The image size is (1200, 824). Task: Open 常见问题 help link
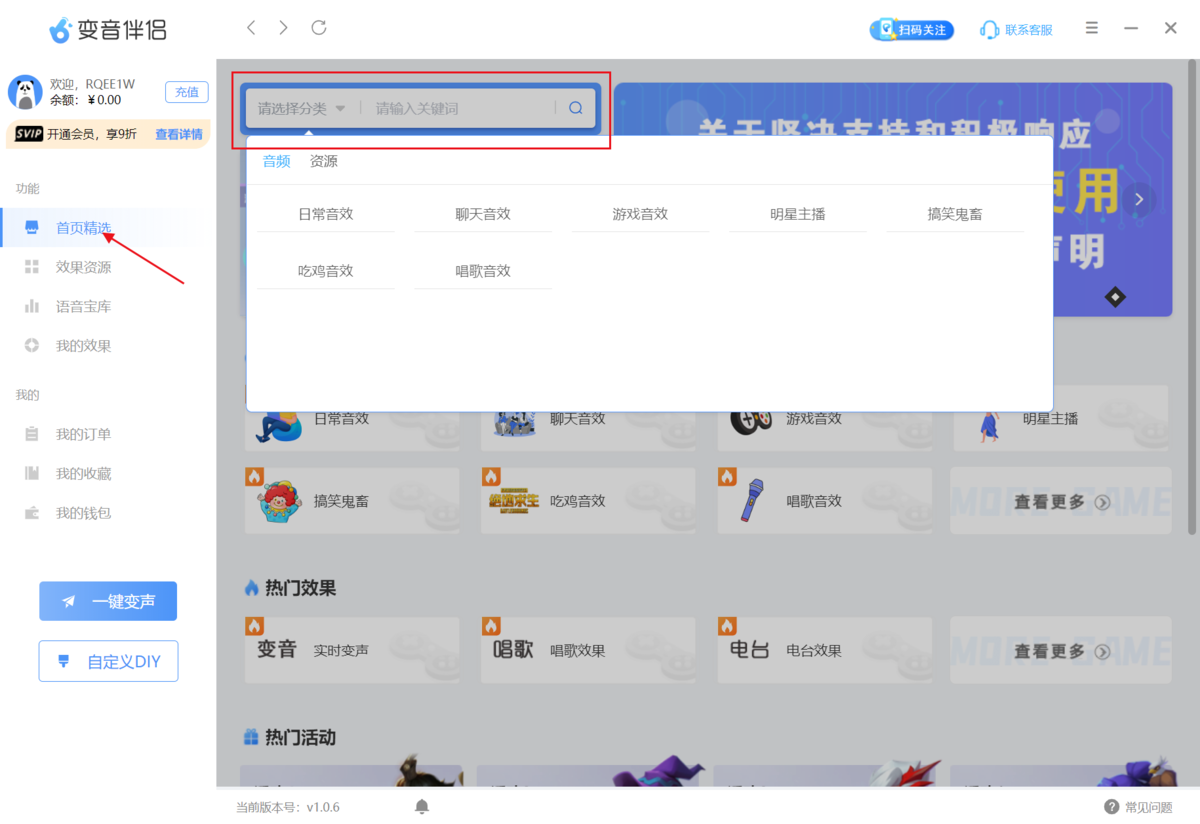tap(1138, 807)
